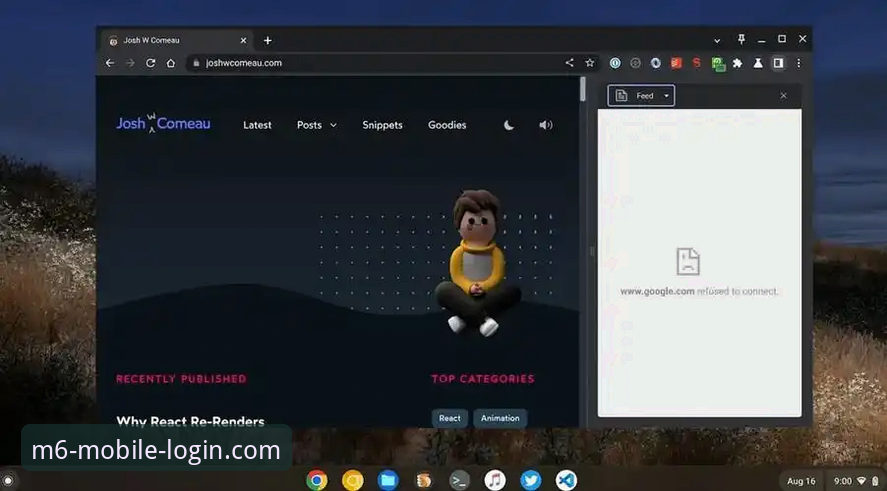Open the system status tray clock

pyautogui.click(x=856, y=481)
